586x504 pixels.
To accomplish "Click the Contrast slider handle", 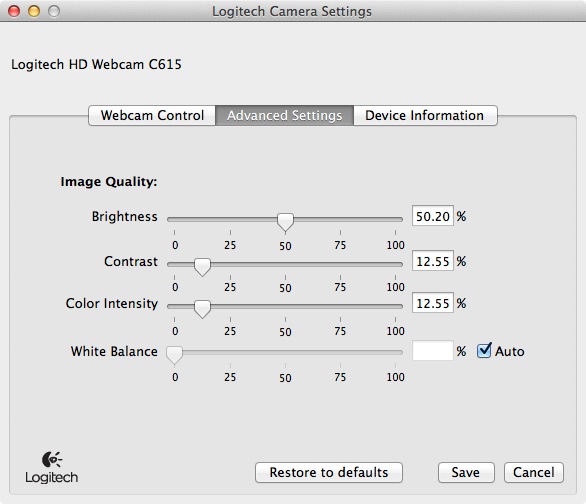I will click(202, 267).
